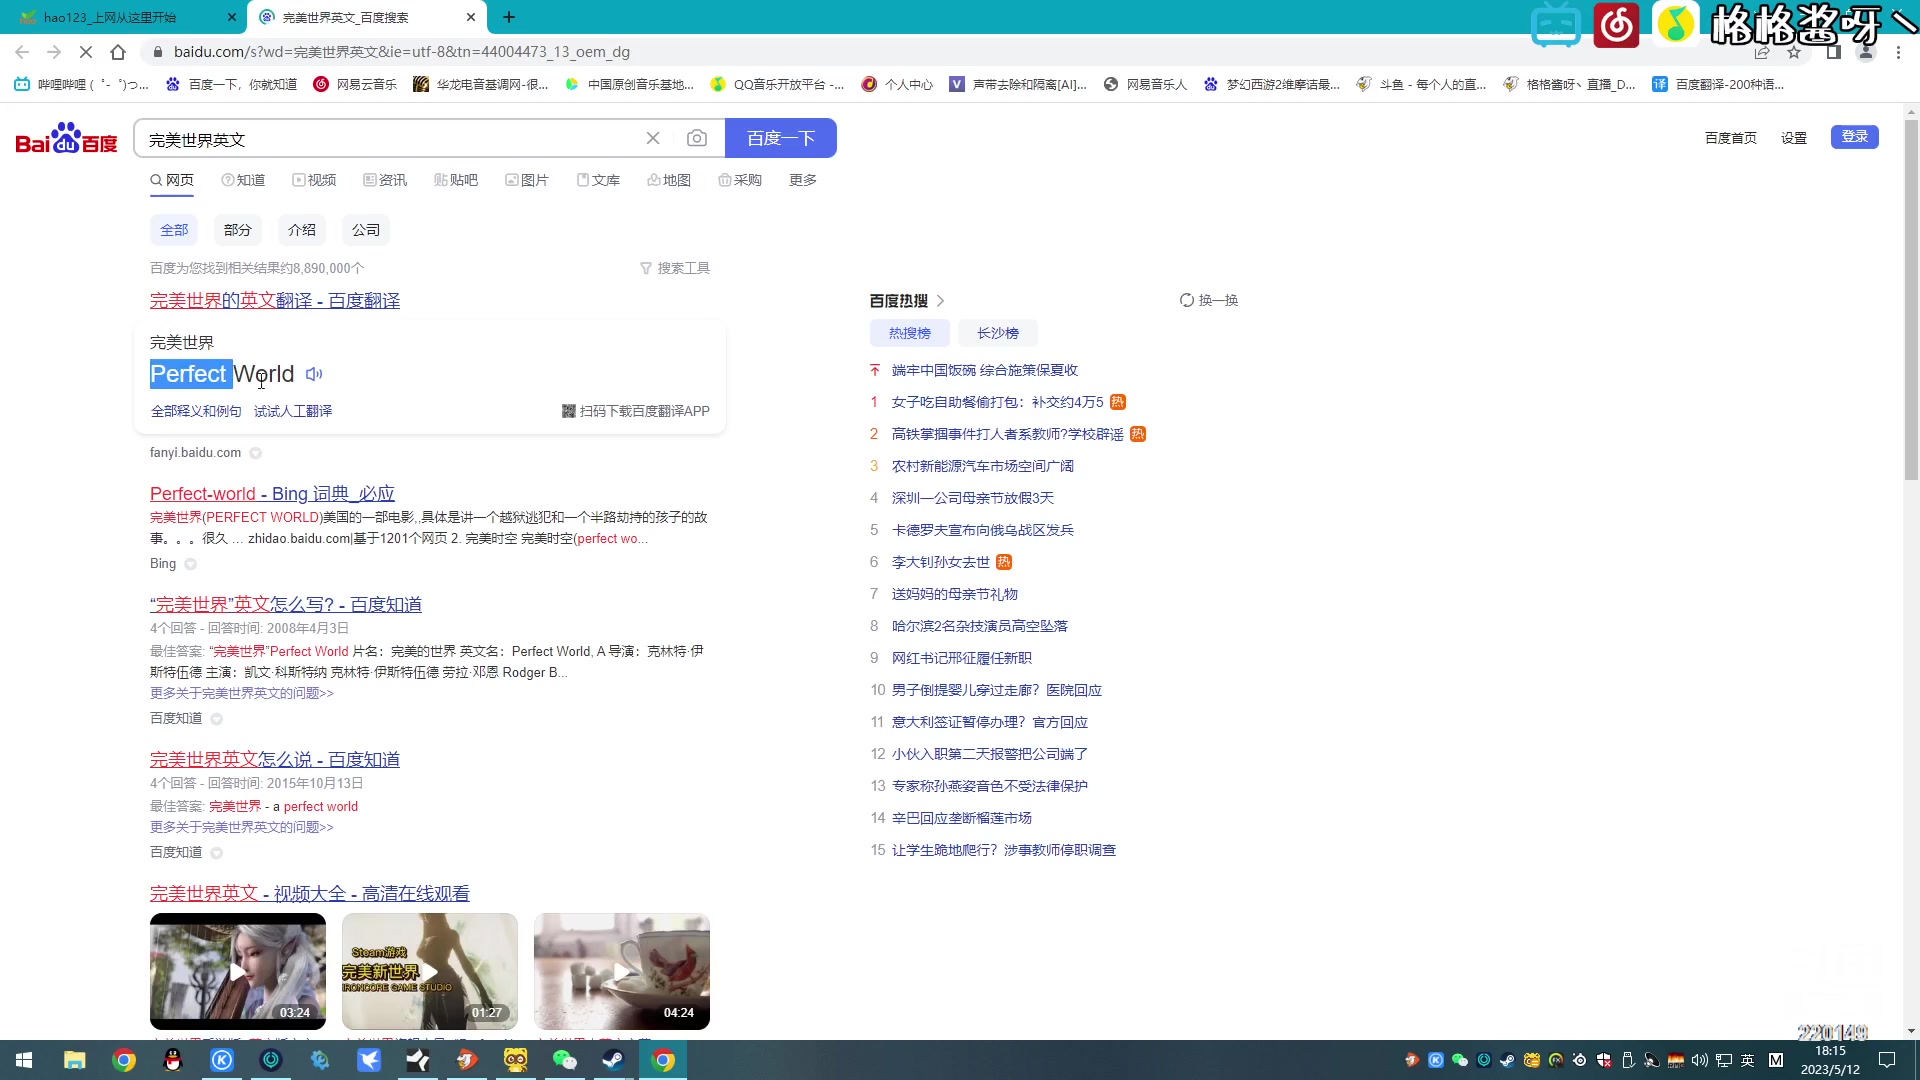Play the 01:27 完美新世界 video thumbnail
1920x1080 pixels.
[x=430, y=971]
